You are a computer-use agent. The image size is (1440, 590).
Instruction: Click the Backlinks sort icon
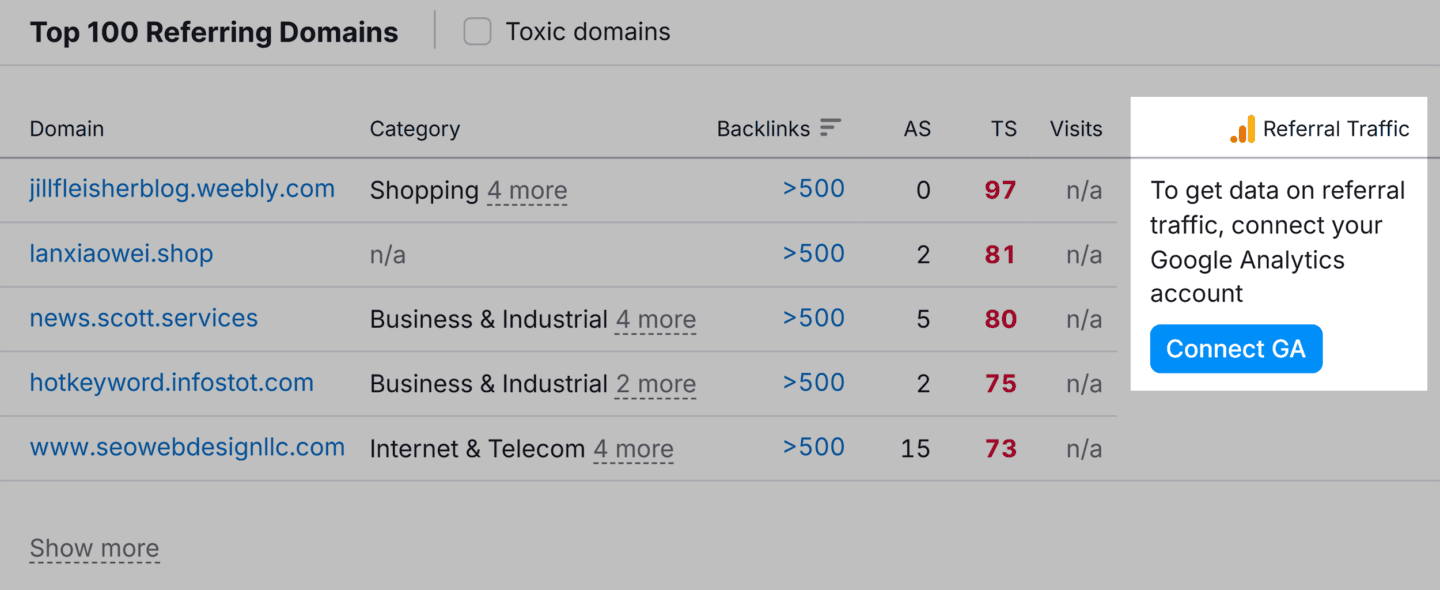830,128
